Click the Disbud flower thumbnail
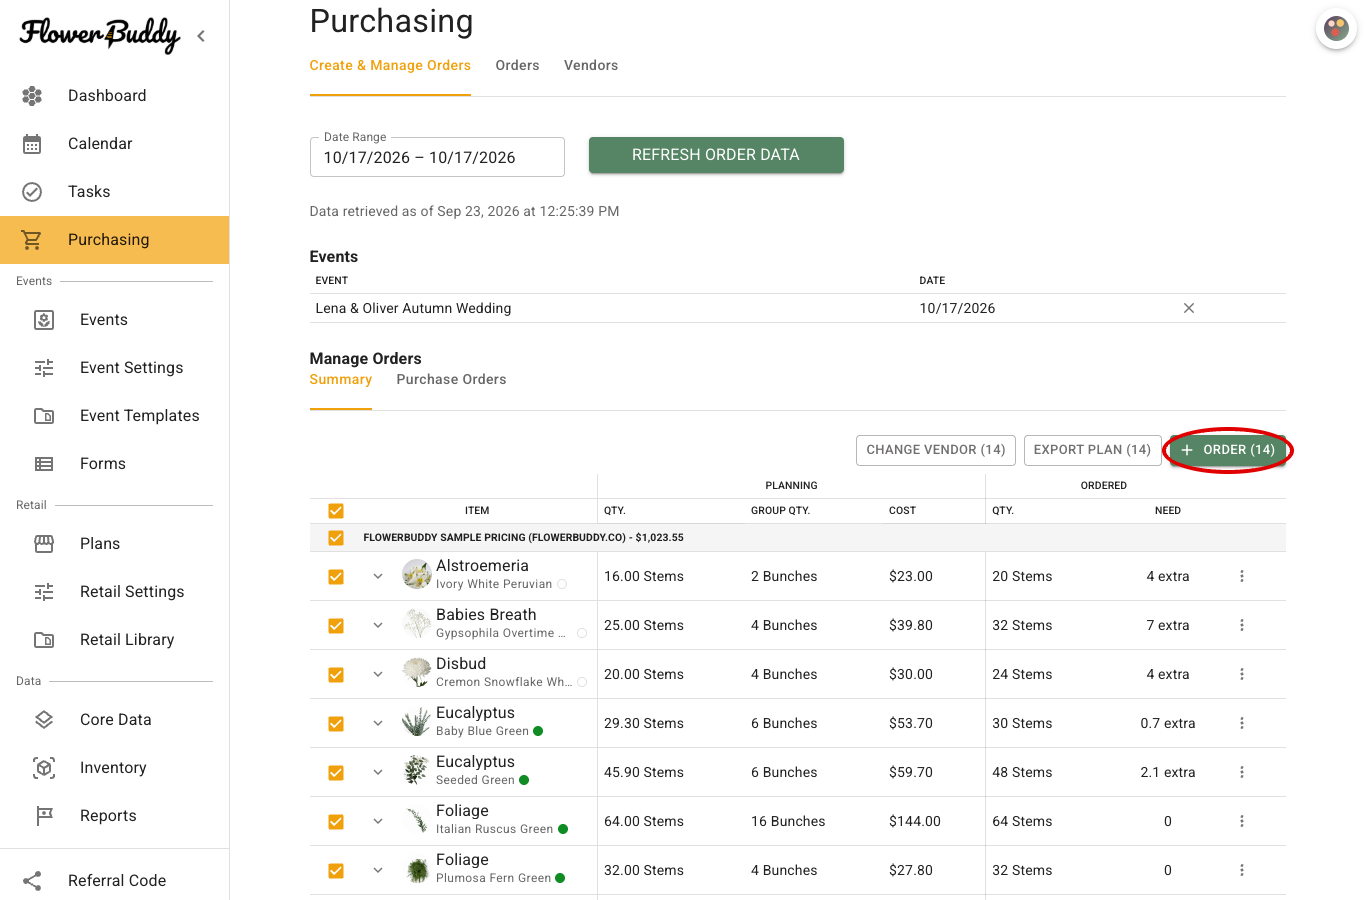The image size is (1365, 900). (416, 673)
